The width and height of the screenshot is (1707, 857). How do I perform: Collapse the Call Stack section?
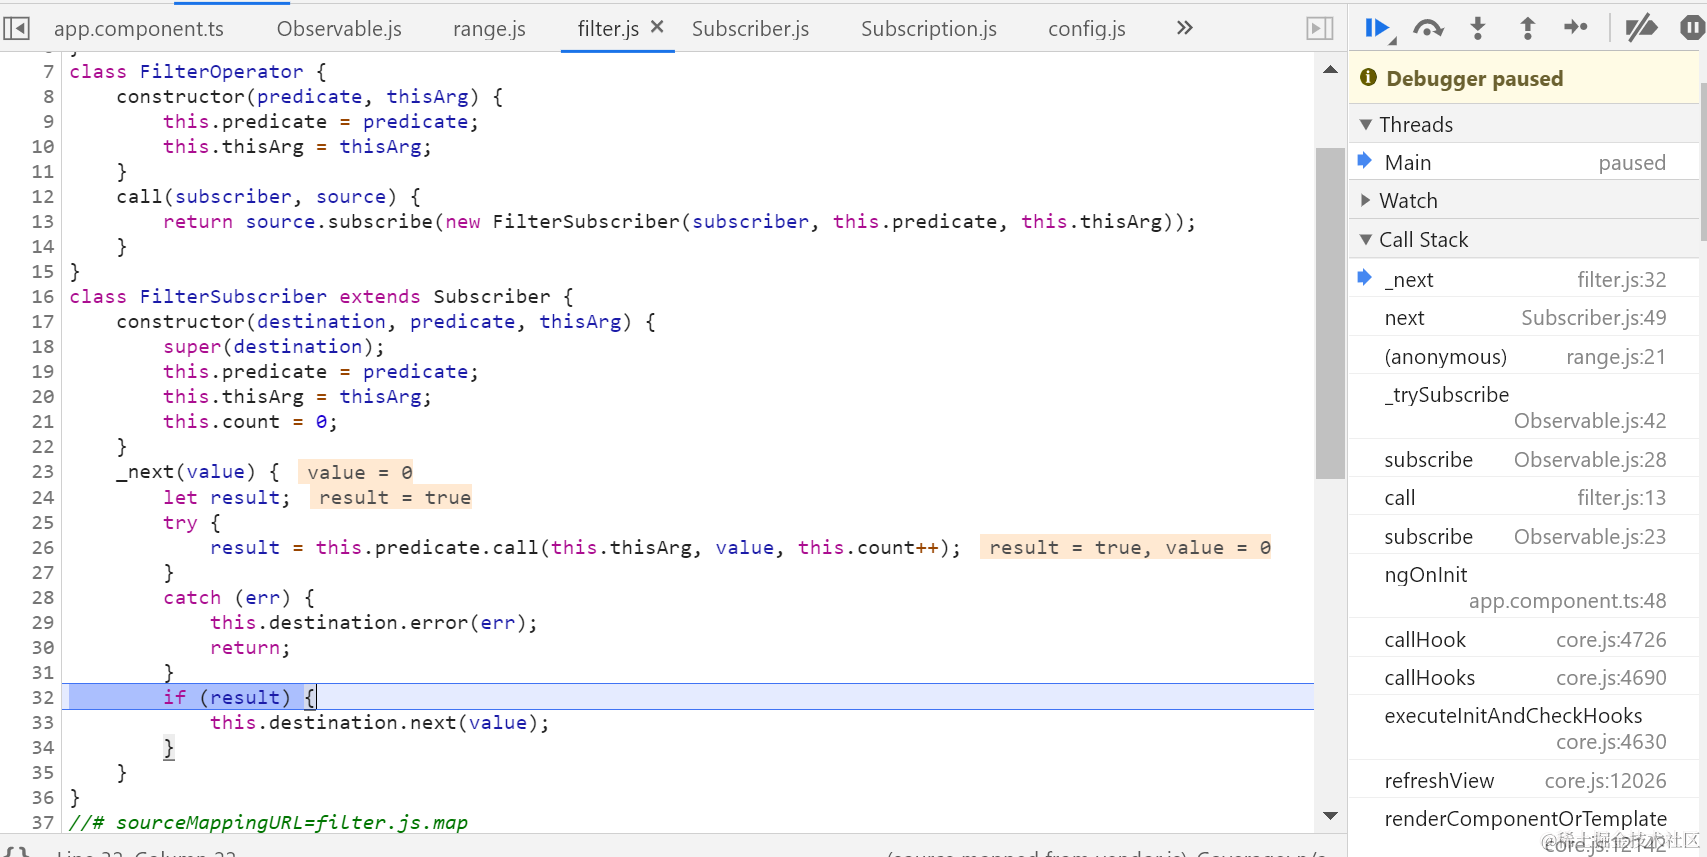point(1524,239)
